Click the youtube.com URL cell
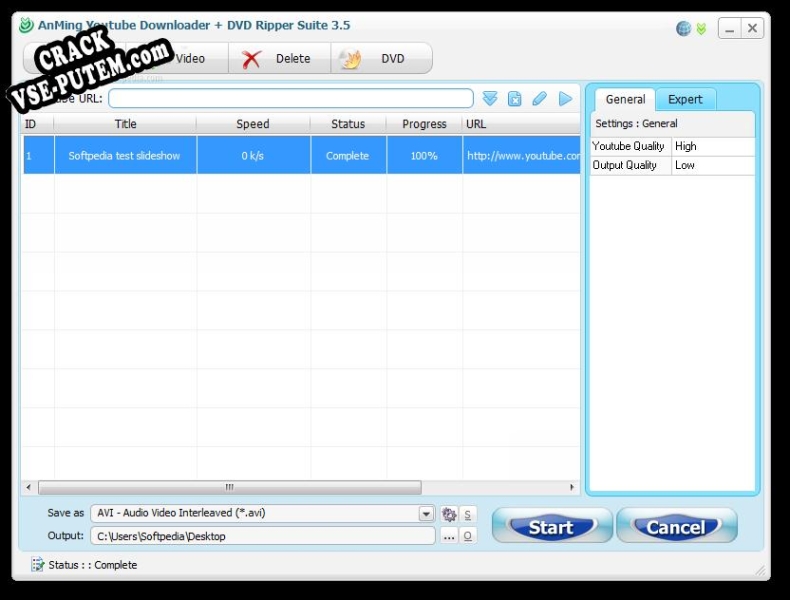790x600 pixels. tap(521, 156)
